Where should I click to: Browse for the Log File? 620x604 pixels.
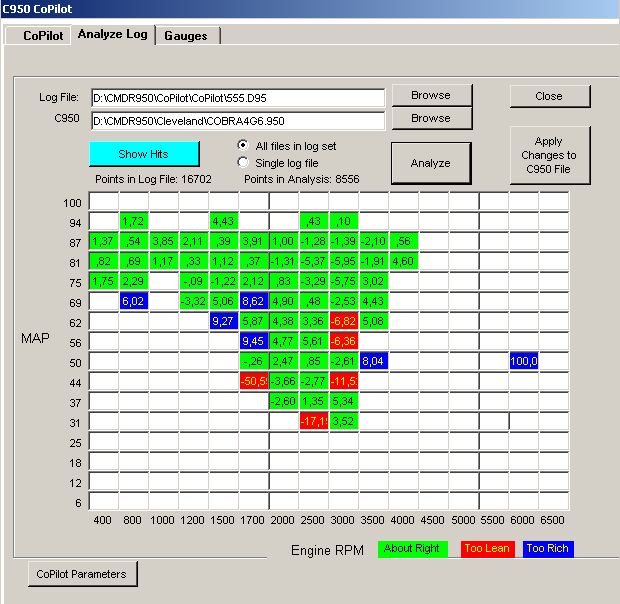click(x=430, y=96)
